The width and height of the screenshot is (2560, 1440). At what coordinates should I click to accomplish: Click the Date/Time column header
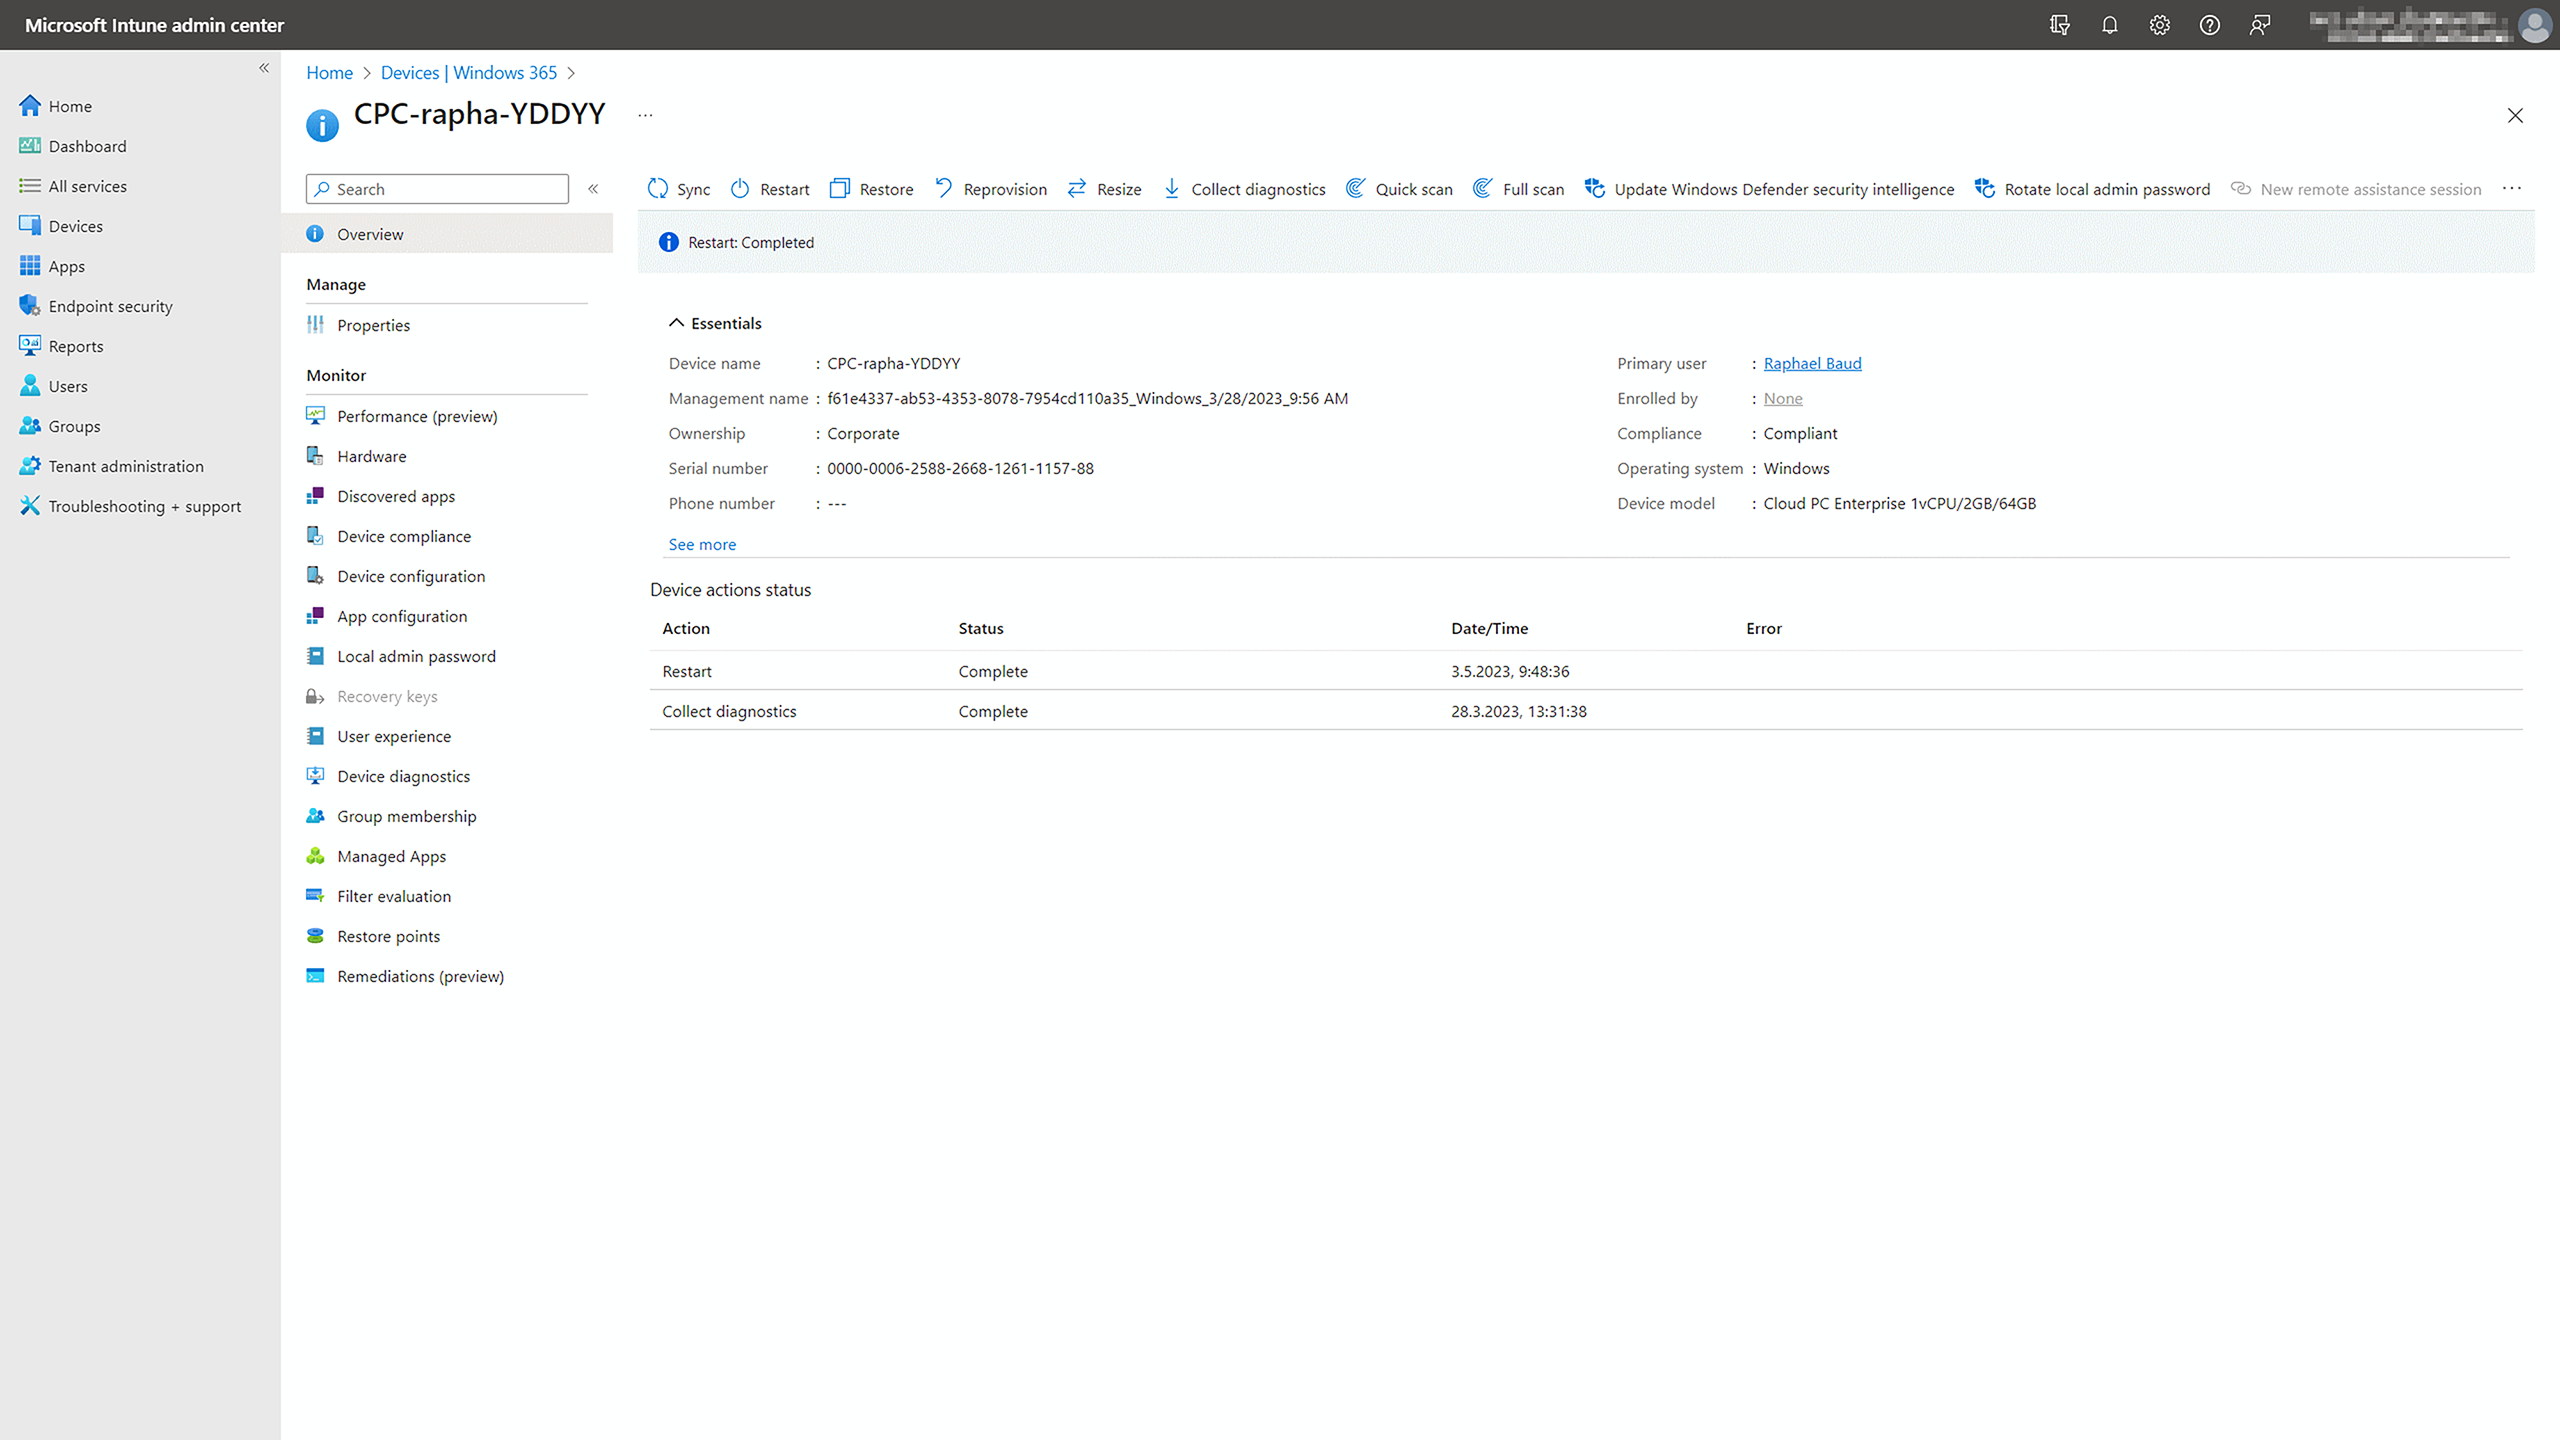[x=1489, y=628]
